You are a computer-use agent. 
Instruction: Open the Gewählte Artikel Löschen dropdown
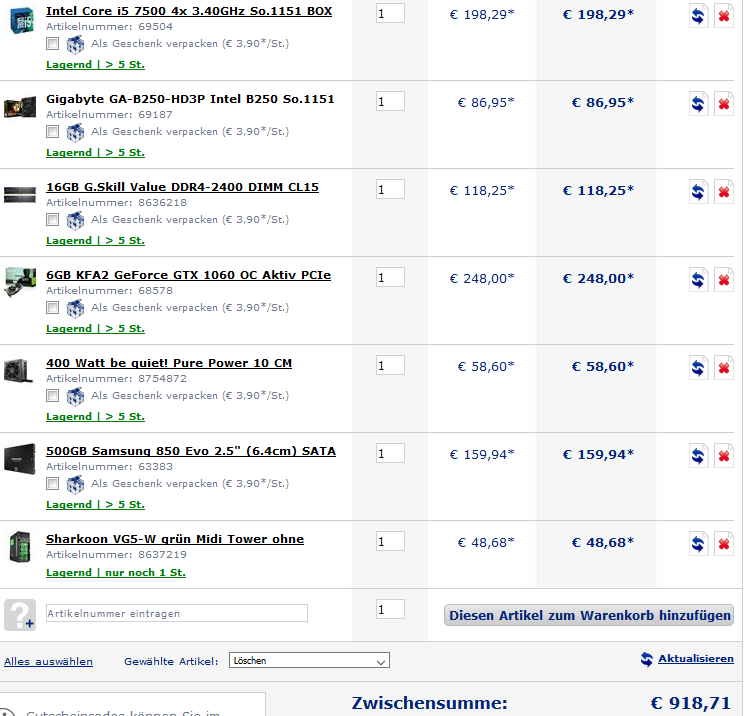(309, 660)
